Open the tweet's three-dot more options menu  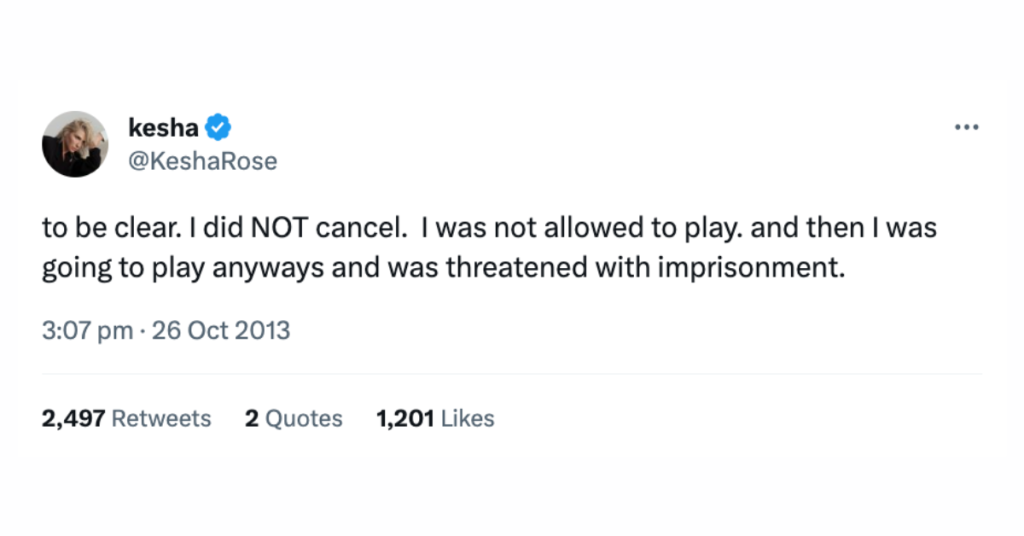pos(965,127)
